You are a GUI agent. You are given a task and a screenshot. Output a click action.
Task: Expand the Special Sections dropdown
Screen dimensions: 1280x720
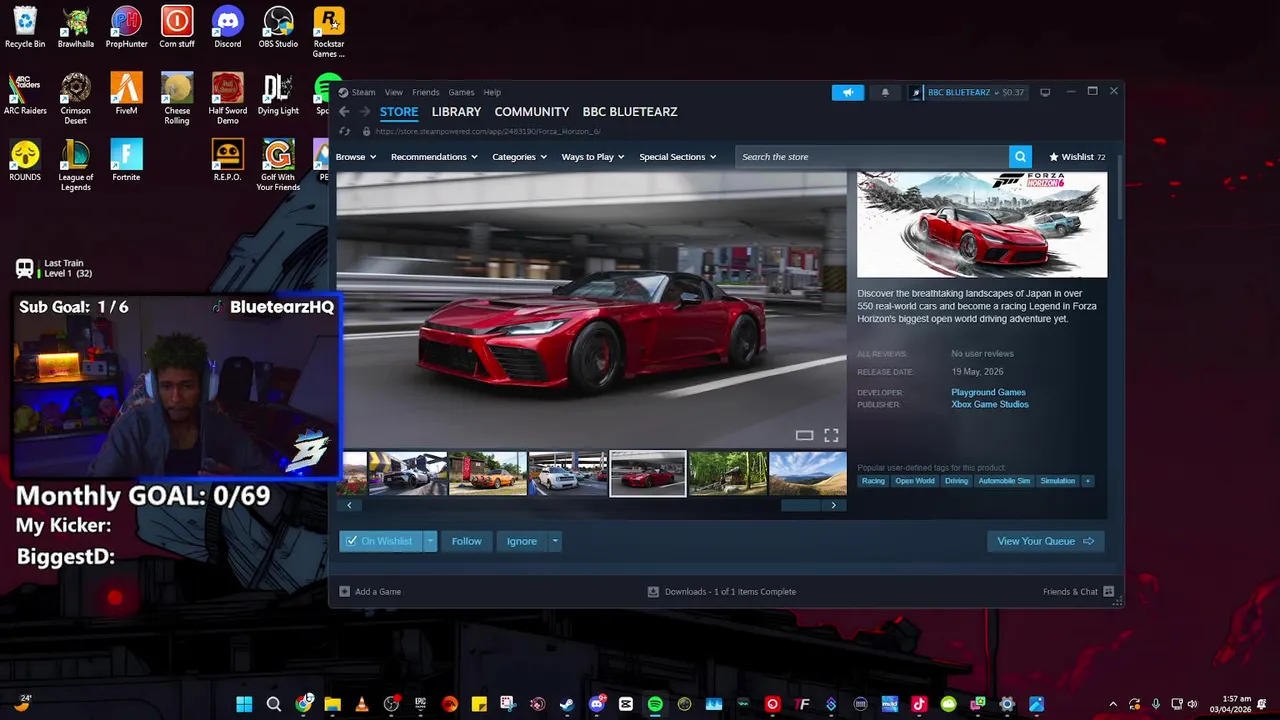coord(677,157)
